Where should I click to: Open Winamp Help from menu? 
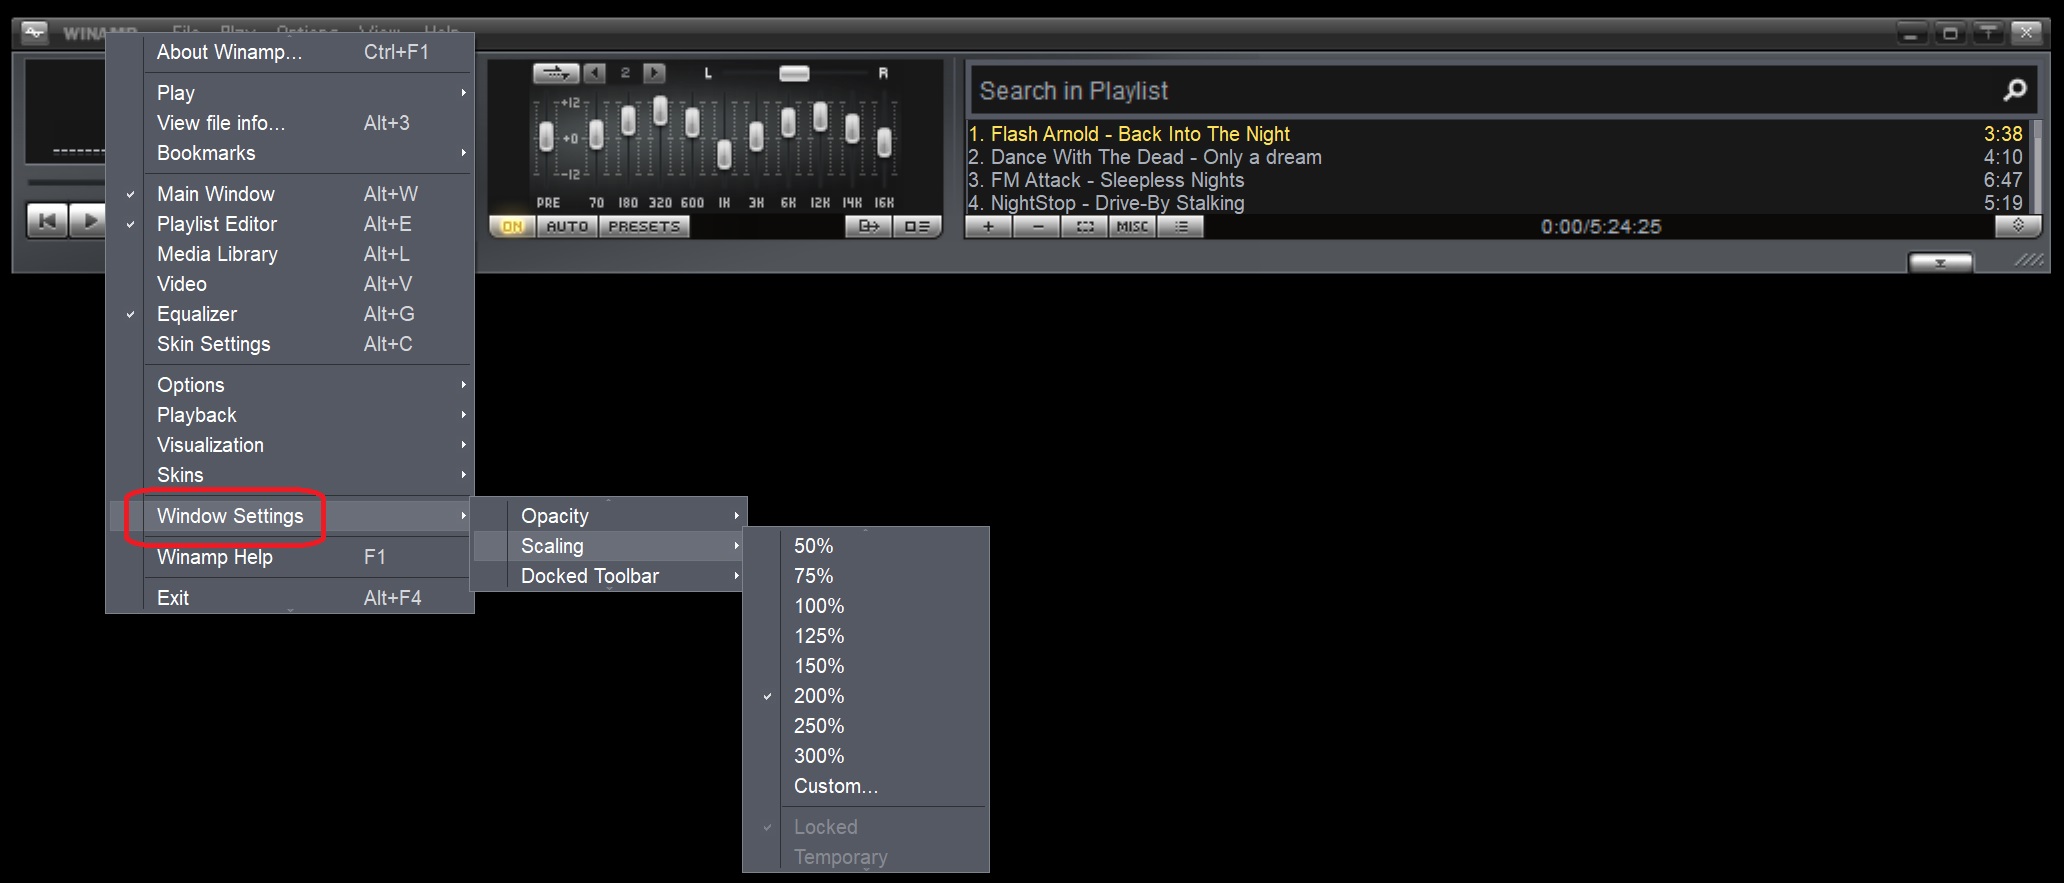pyautogui.click(x=289, y=557)
